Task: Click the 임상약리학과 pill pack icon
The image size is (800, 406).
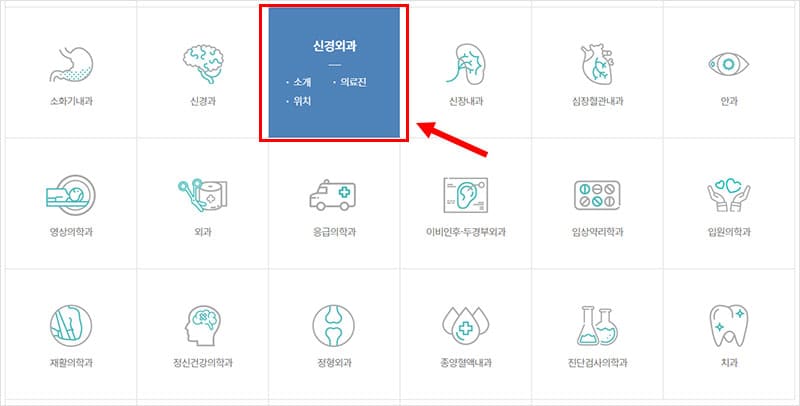Action: [x=597, y=195]
